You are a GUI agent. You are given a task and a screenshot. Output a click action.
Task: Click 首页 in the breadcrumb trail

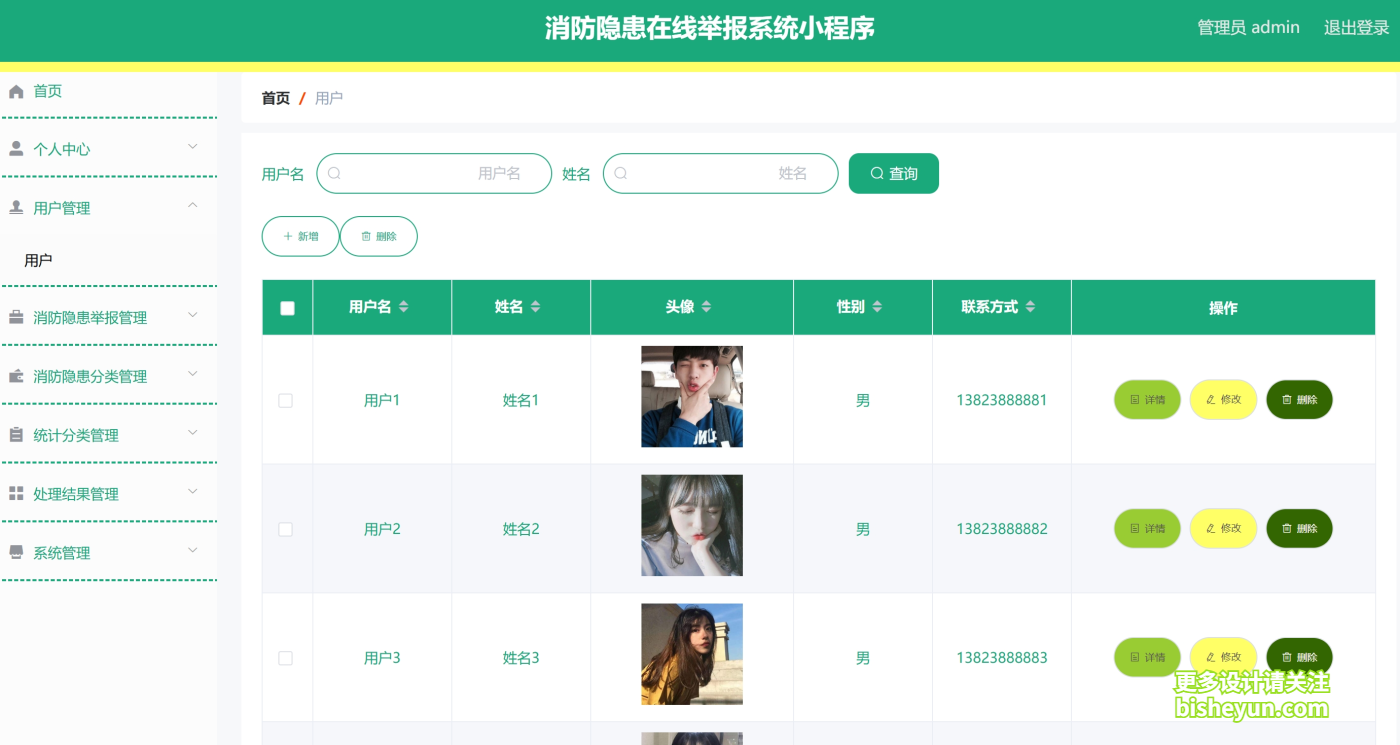click(274, 97)
